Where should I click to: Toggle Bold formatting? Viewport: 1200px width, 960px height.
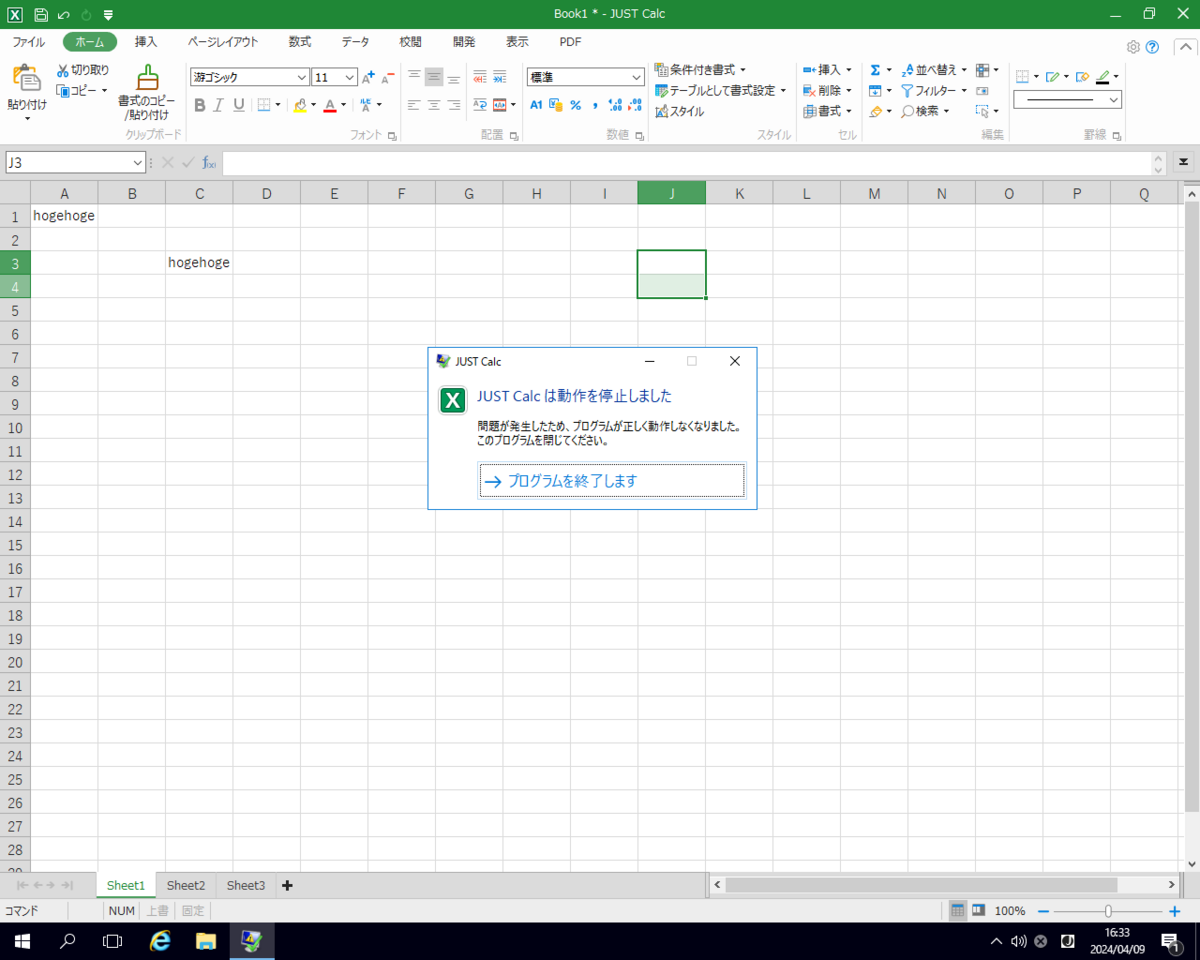click(199, 105)
